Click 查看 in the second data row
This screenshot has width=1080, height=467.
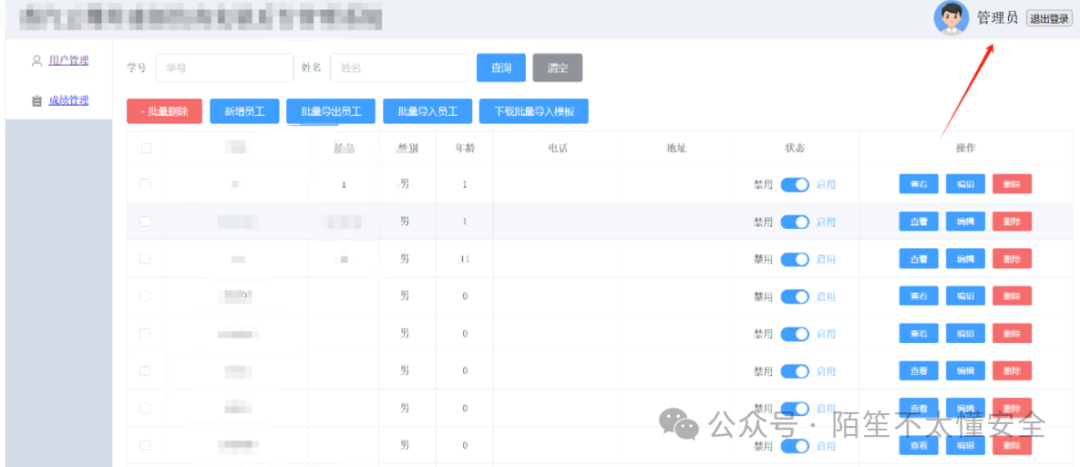click(919, 222)
